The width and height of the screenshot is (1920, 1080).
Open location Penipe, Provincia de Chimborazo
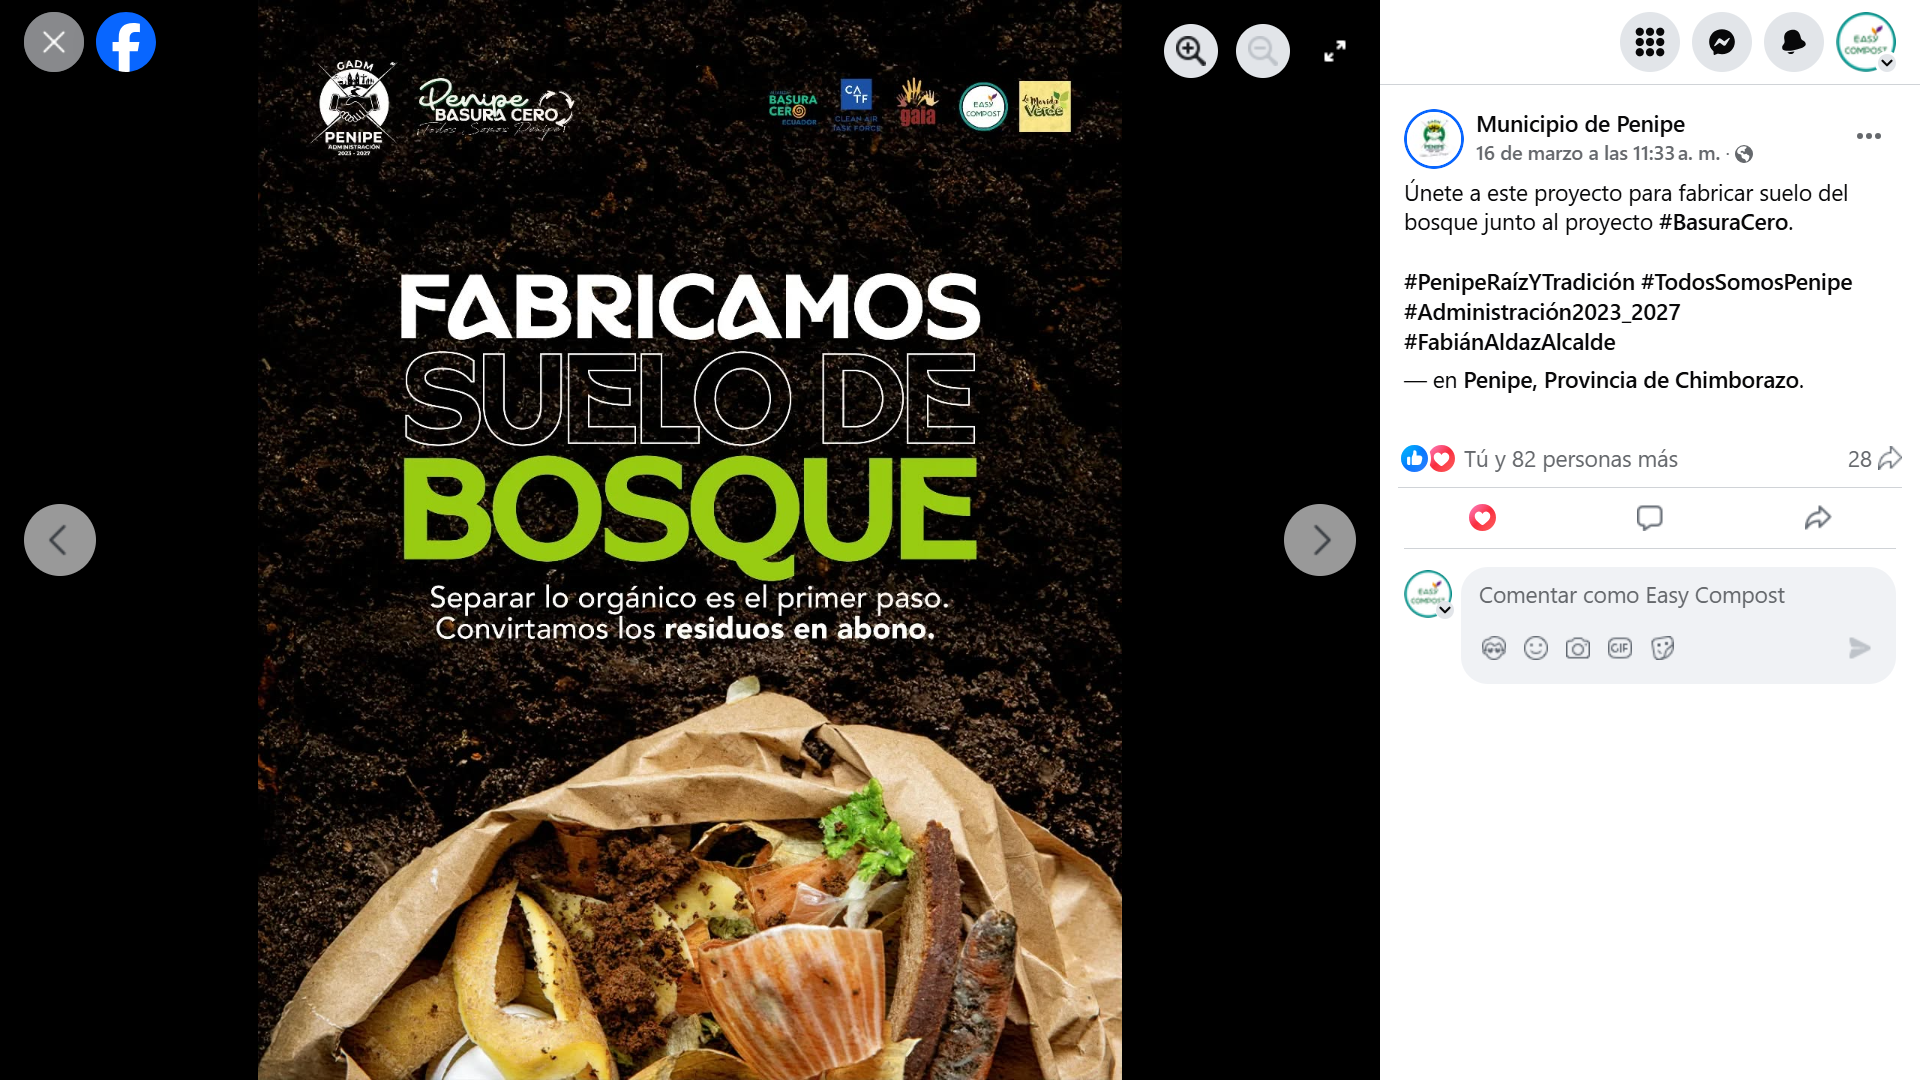1632,380
